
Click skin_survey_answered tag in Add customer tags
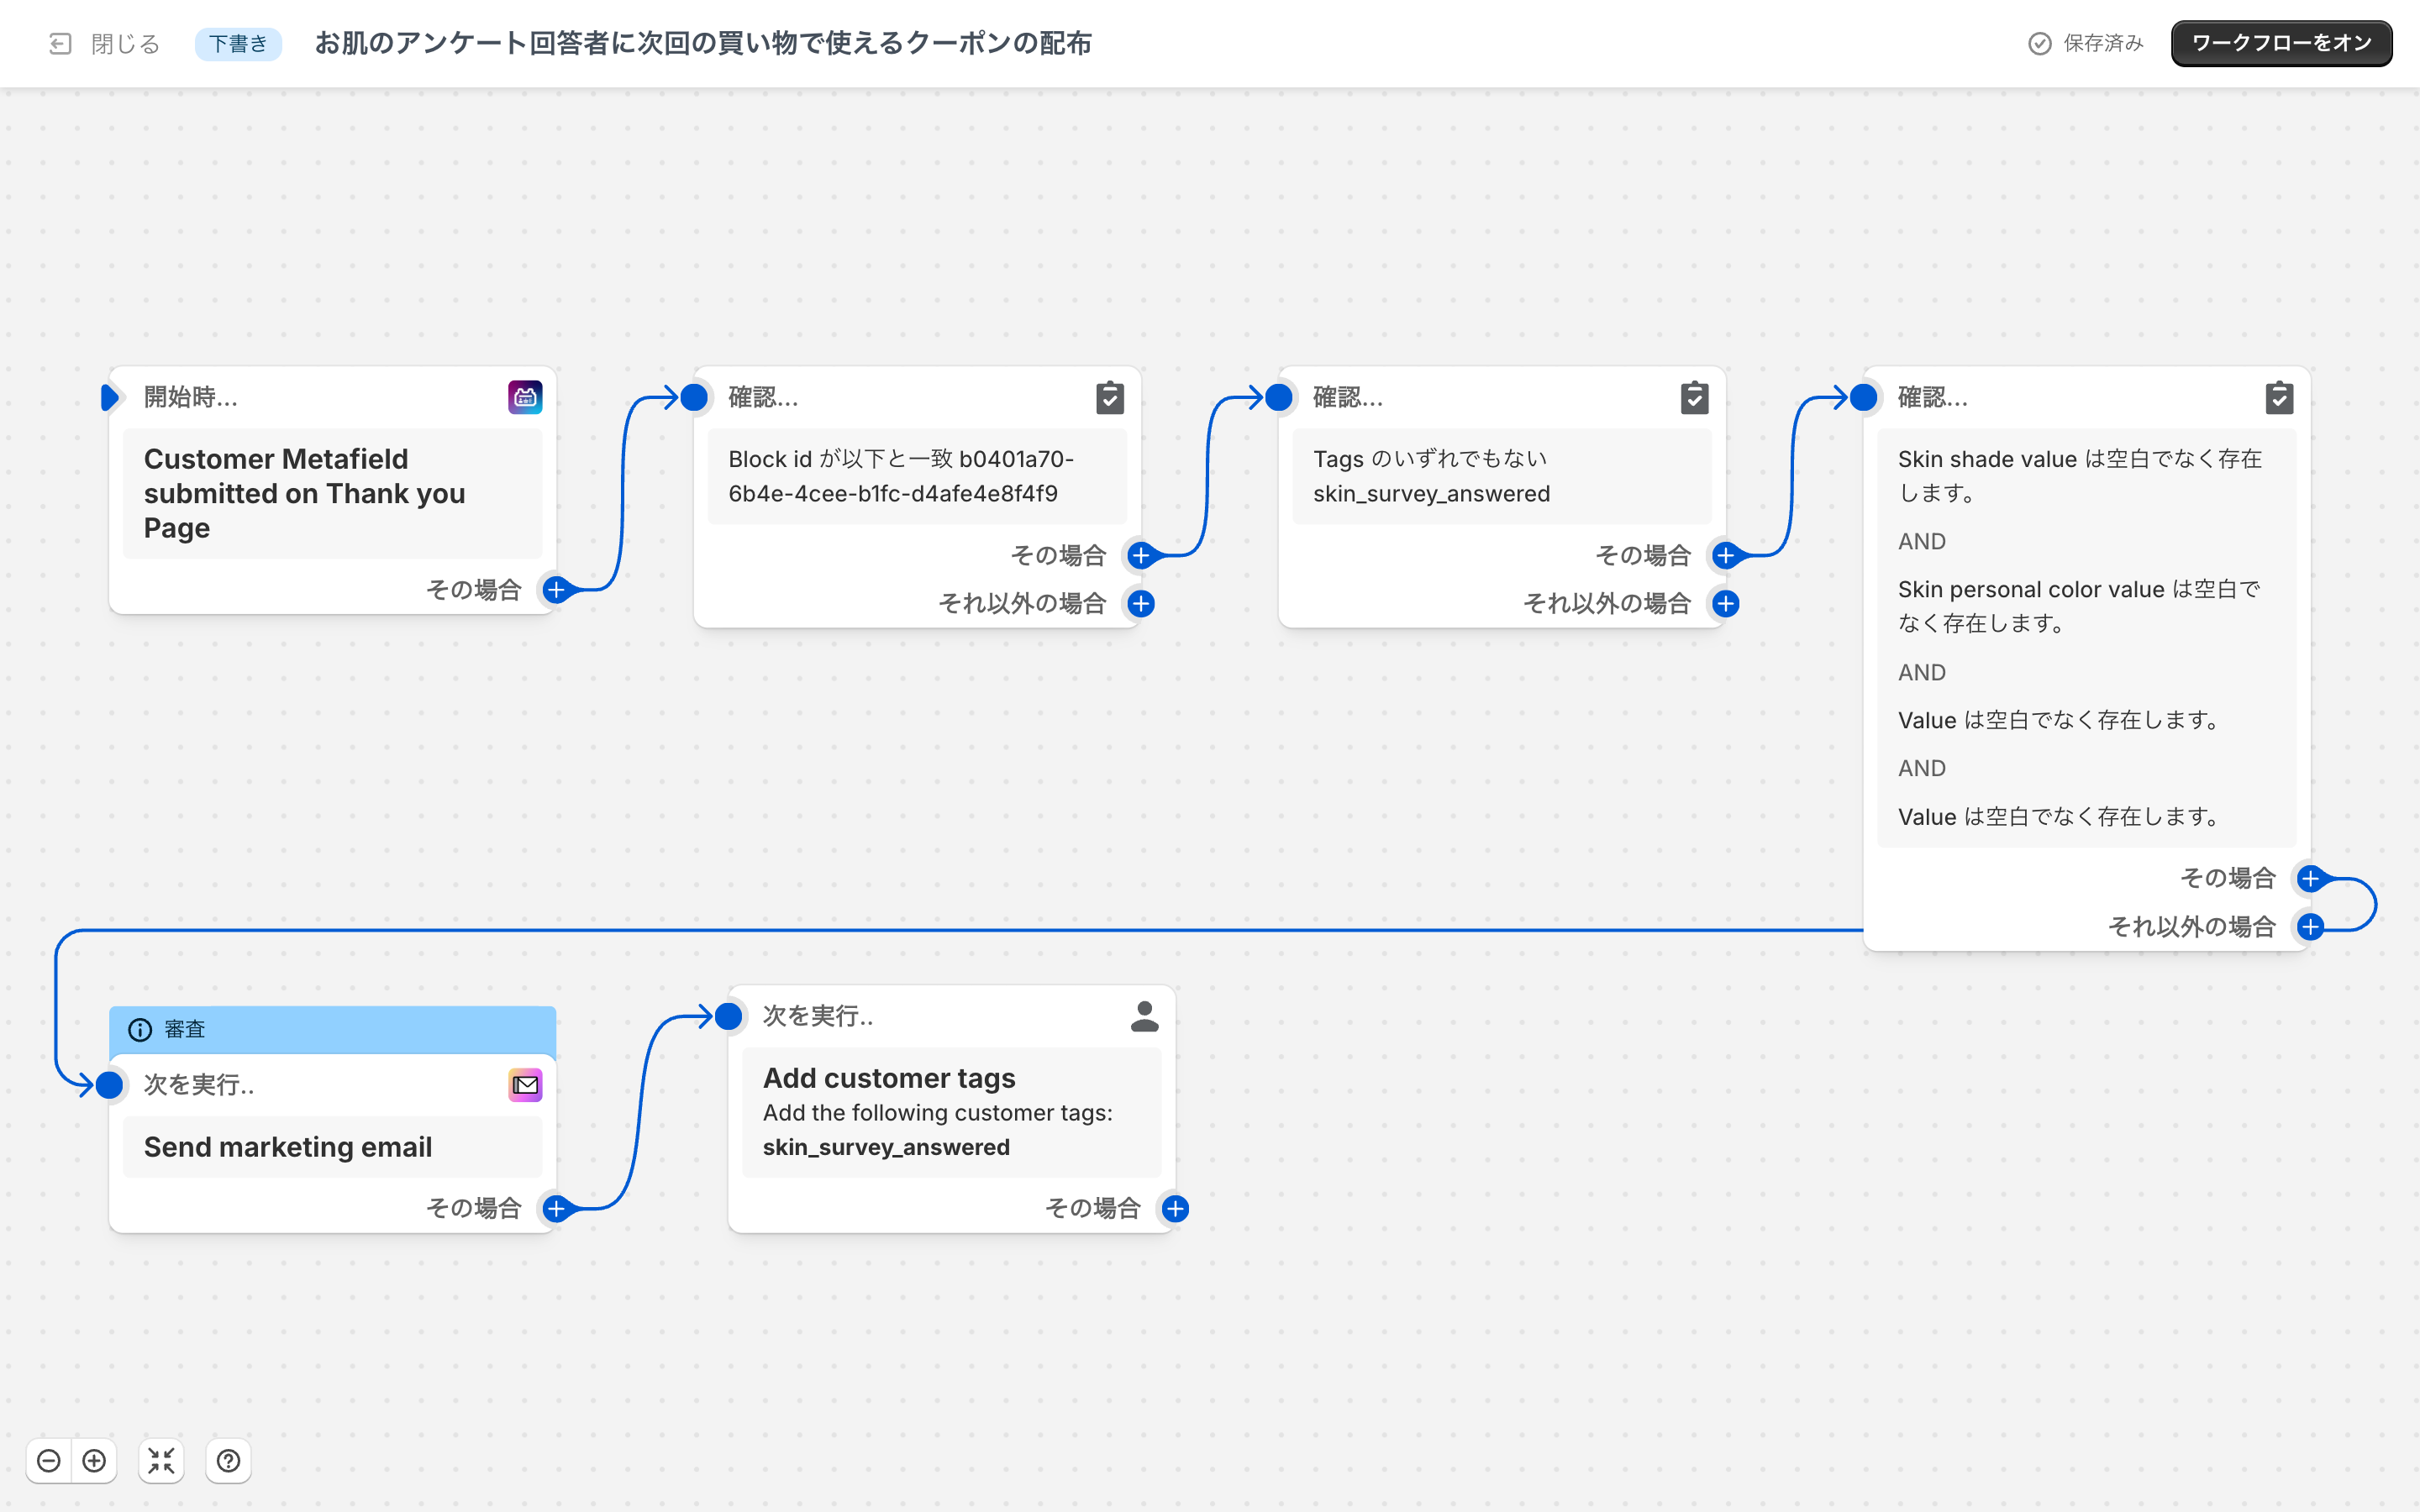point(886,1147)
